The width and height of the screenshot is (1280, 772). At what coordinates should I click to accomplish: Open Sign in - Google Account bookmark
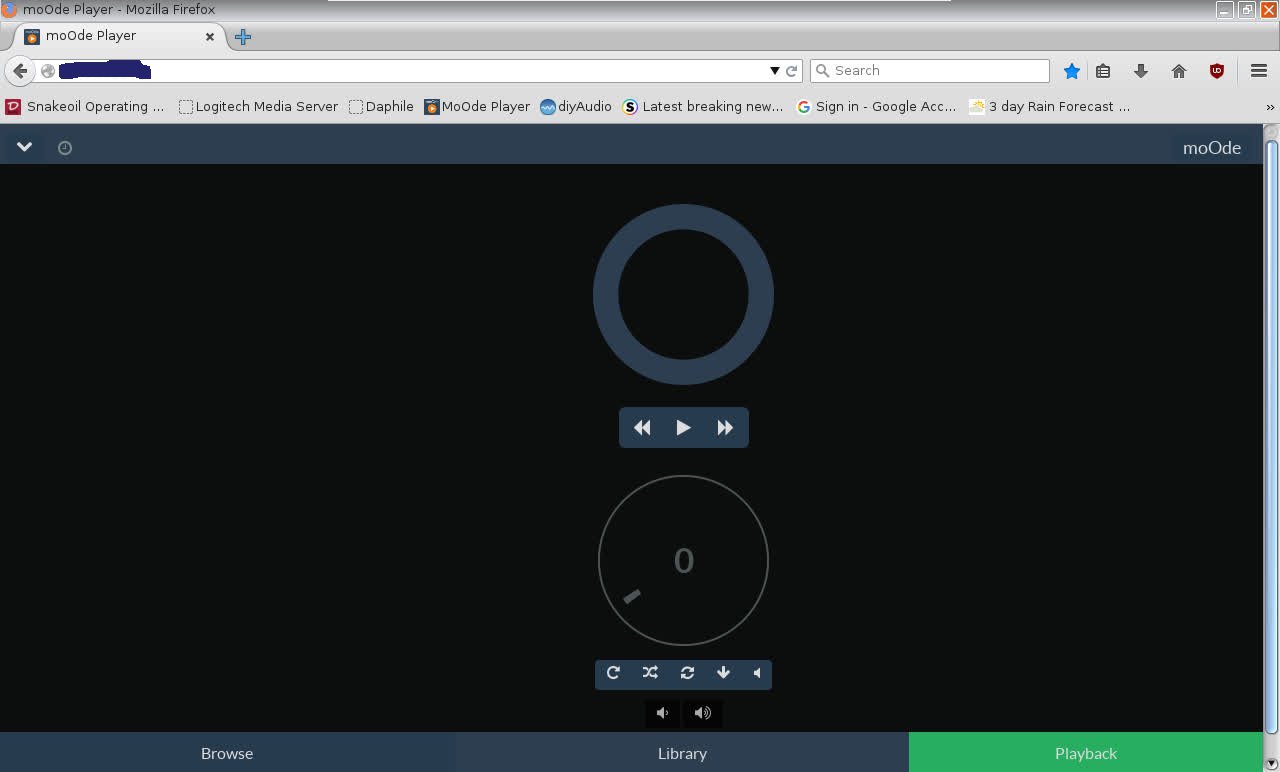pyautogui.click(x=876, y=106)
